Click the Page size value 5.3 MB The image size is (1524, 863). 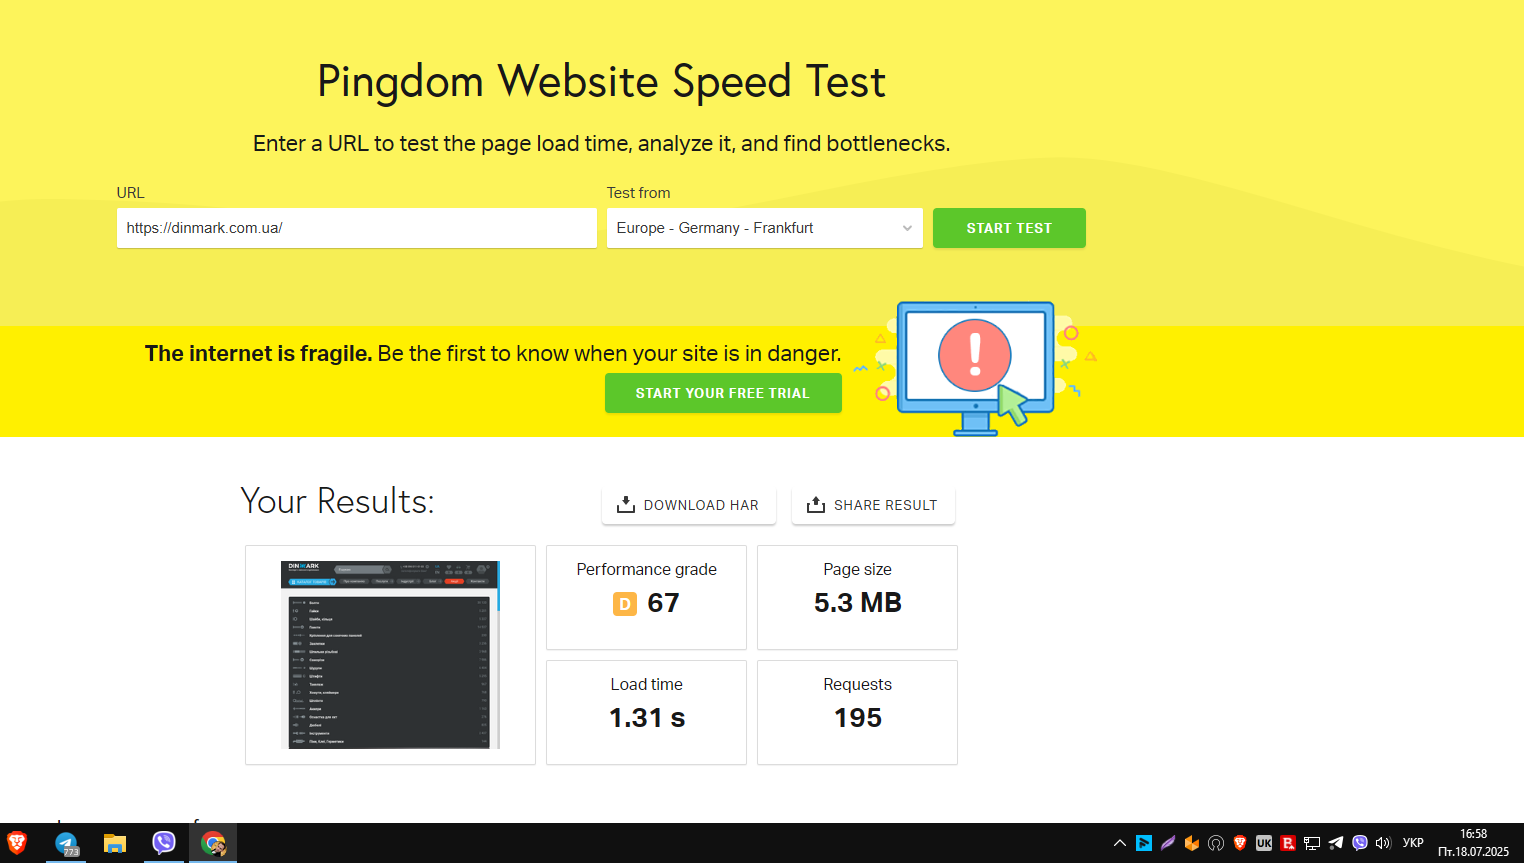click(x=858, y=603)
